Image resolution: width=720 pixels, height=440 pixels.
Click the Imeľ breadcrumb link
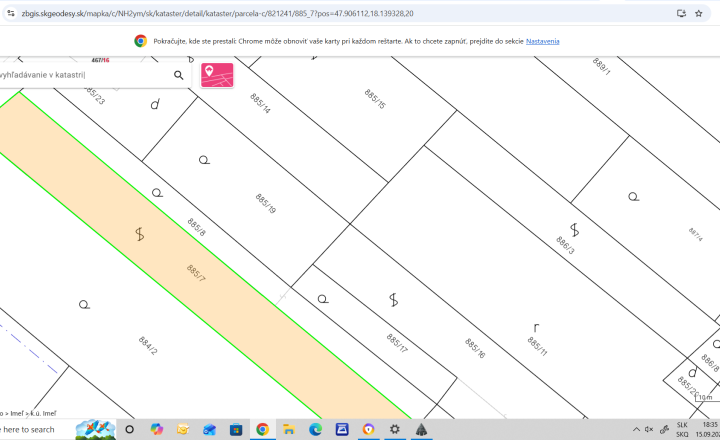[17, 413]
